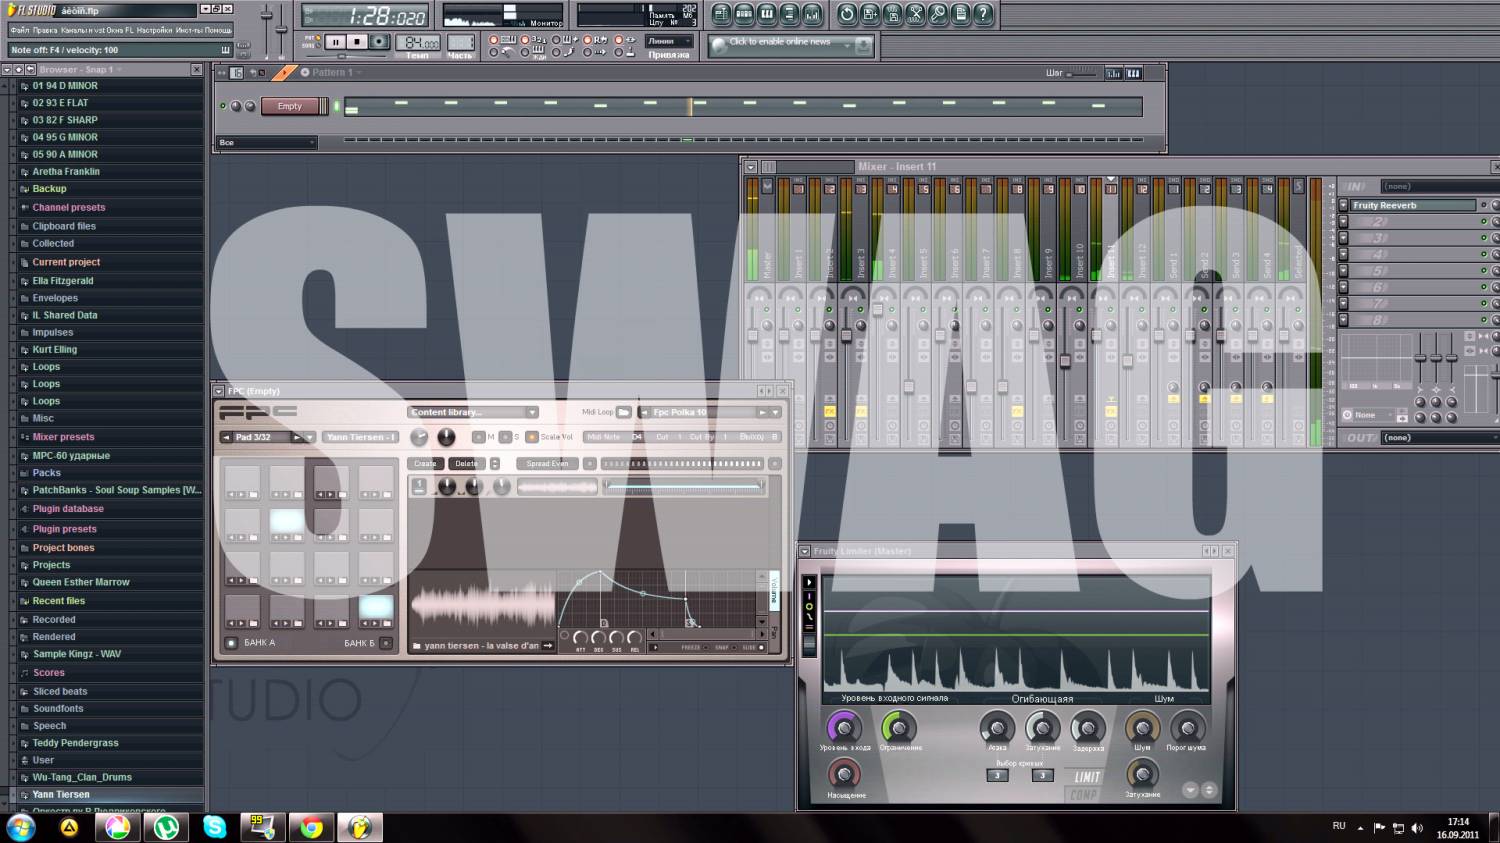Screen dimensions: 1500x843
Task: Click graph editor icon in step sequencer
Action: pyautogui.click(x=1113, y=73)
